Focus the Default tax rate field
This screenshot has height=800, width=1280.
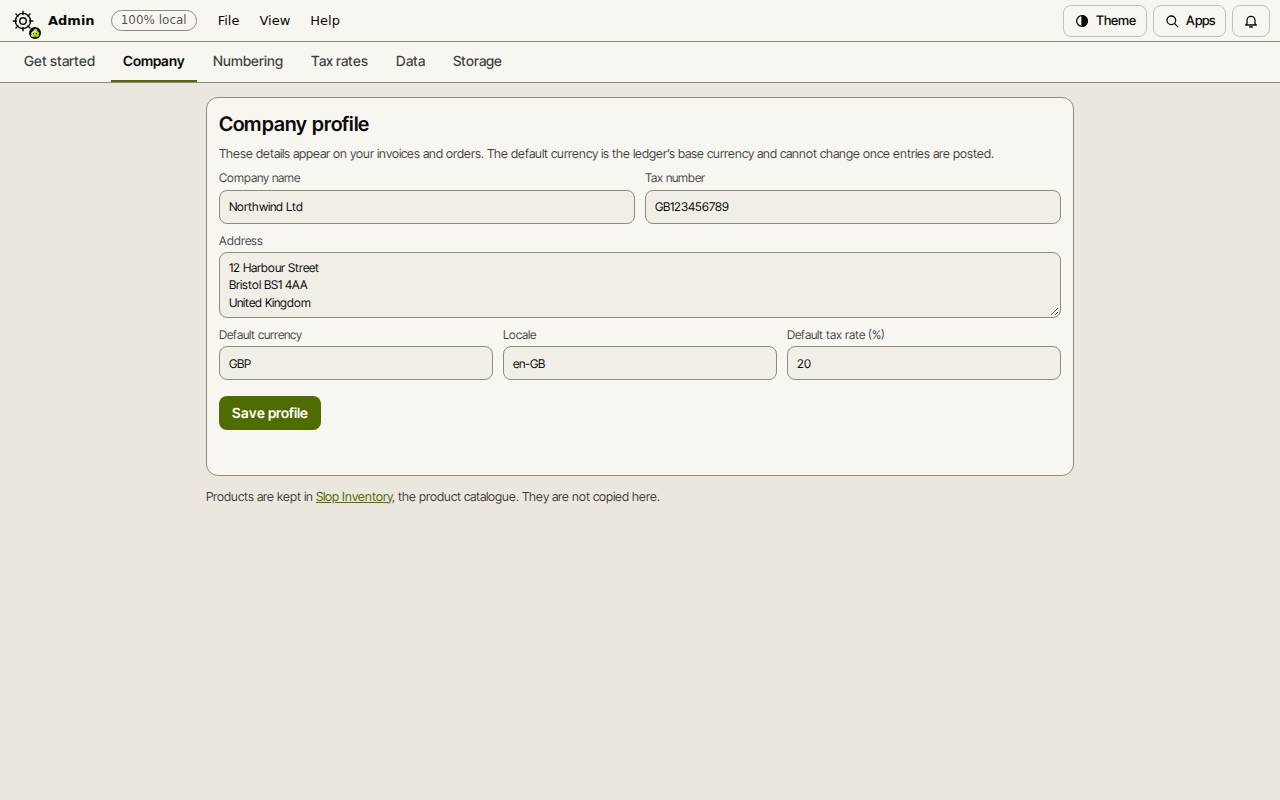tap(924, 363)
